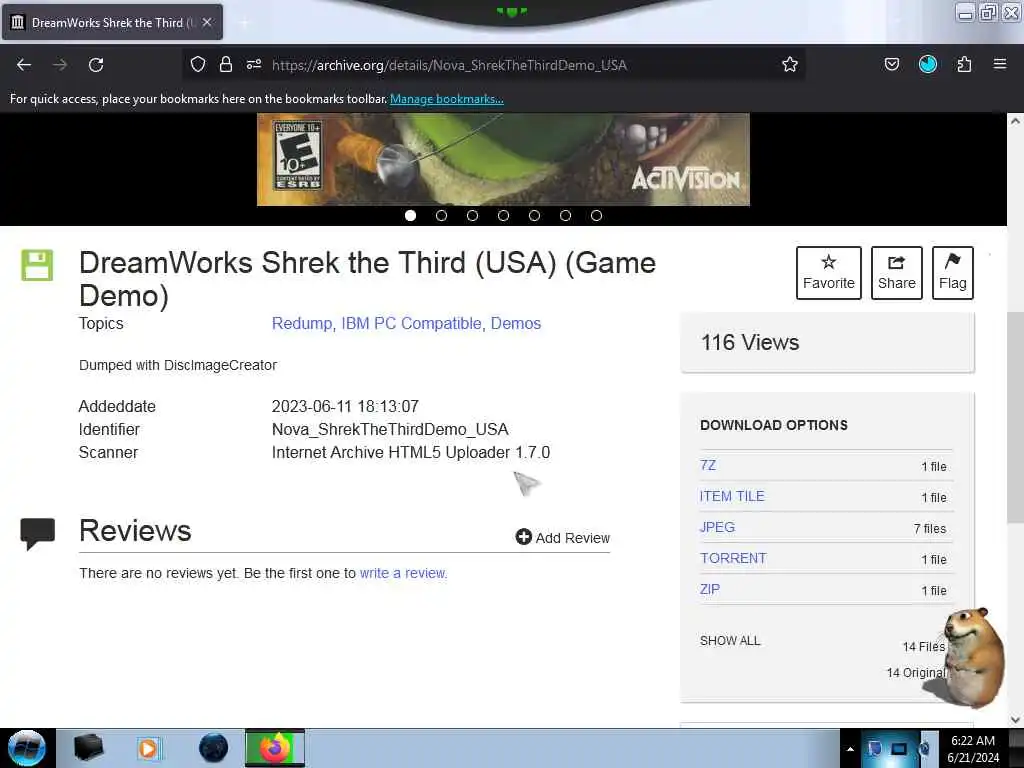Select the first carousel dot

point(410,216)
